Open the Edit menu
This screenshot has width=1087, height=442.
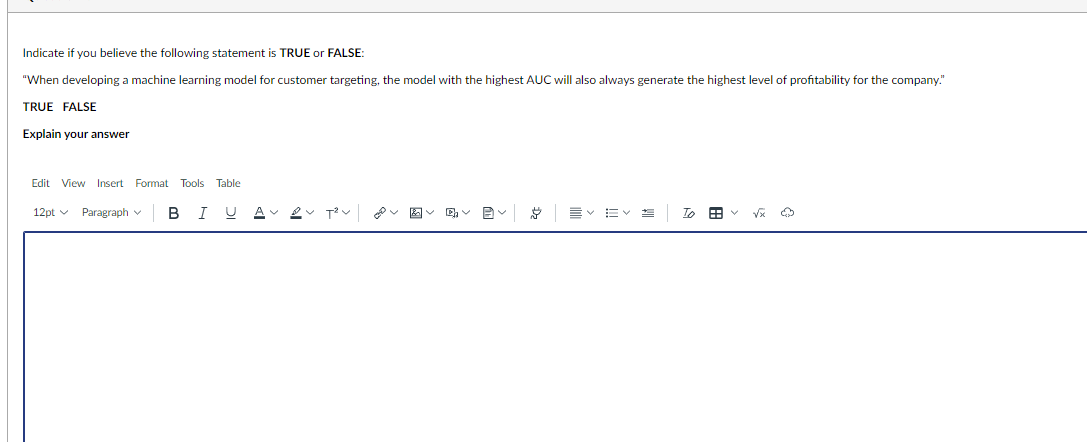[40, 184]
